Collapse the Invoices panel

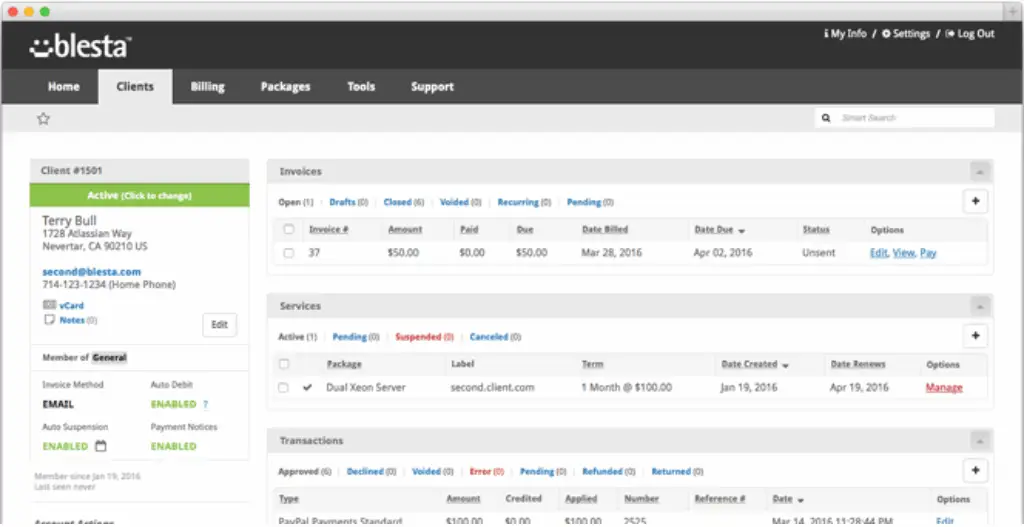point(980,172)
